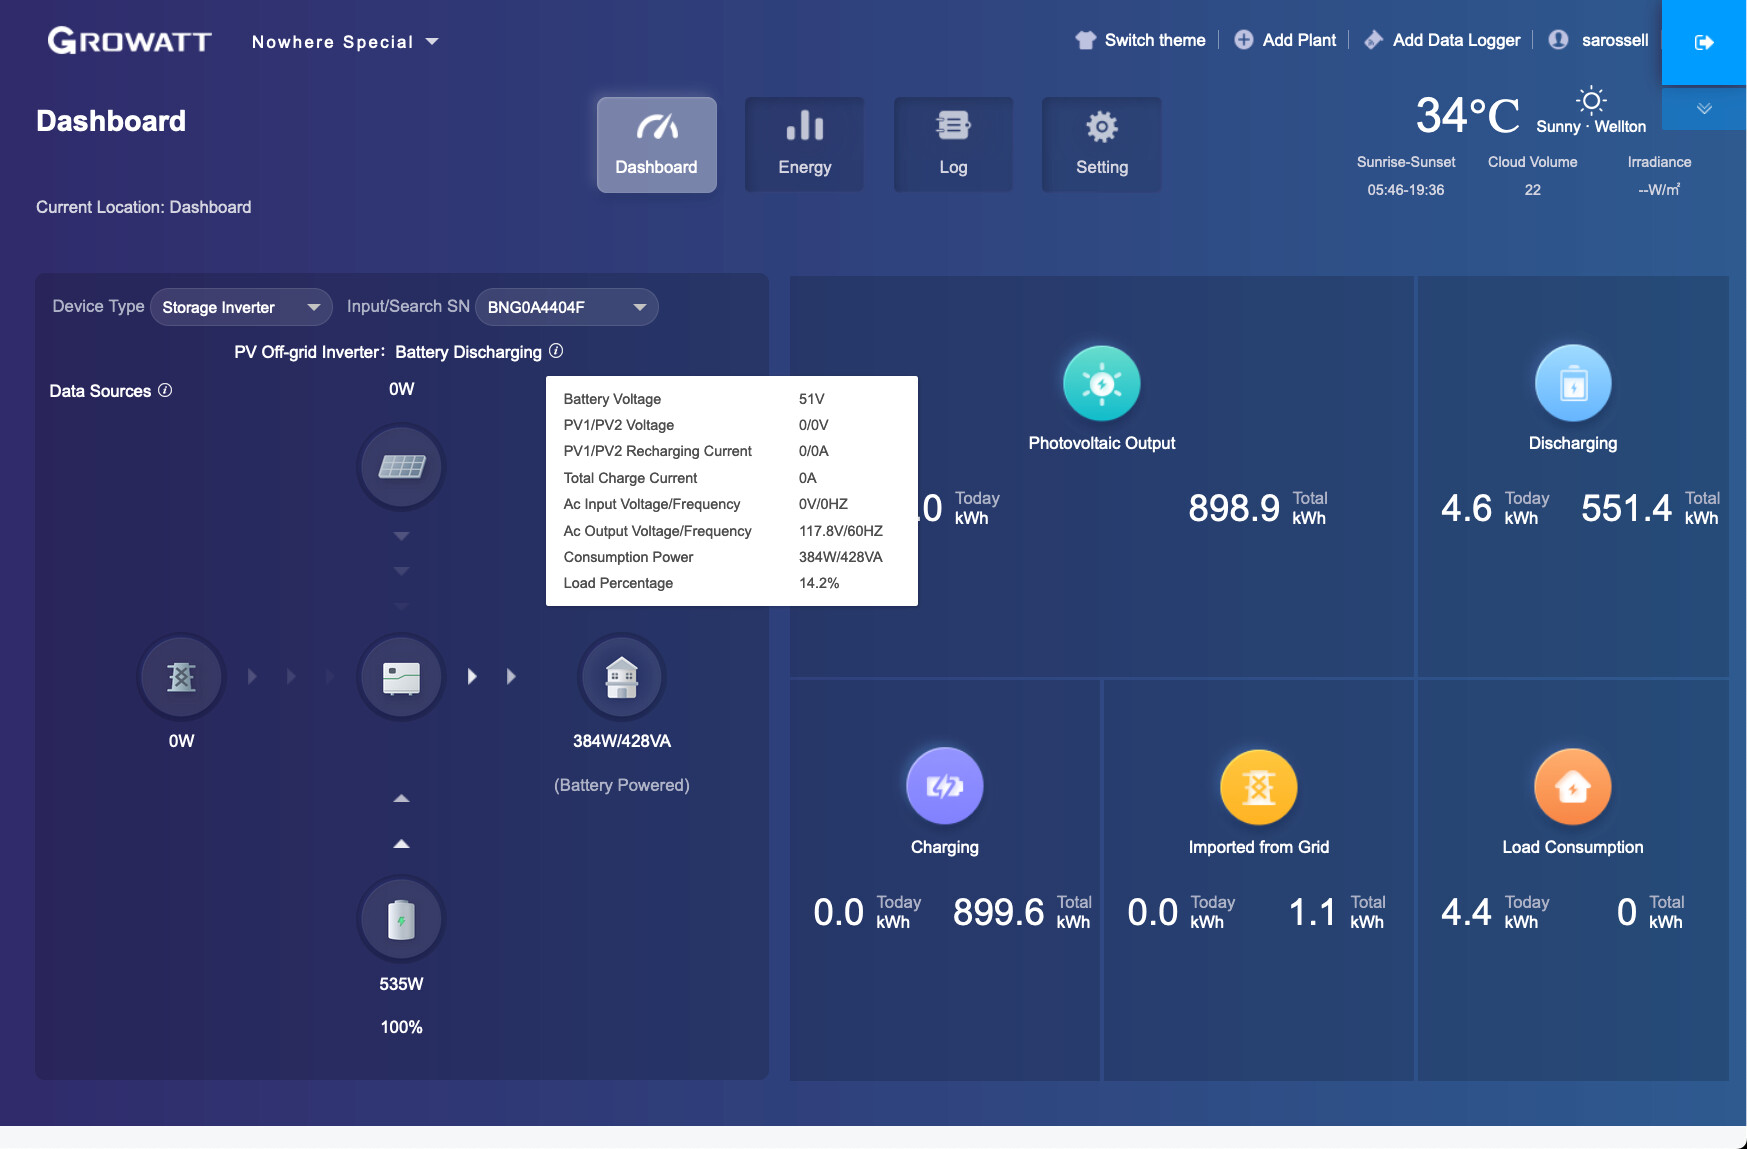1747x1149 pixels.
Task: Click the blue Discharging battery icon
Action: point(1572,384)
